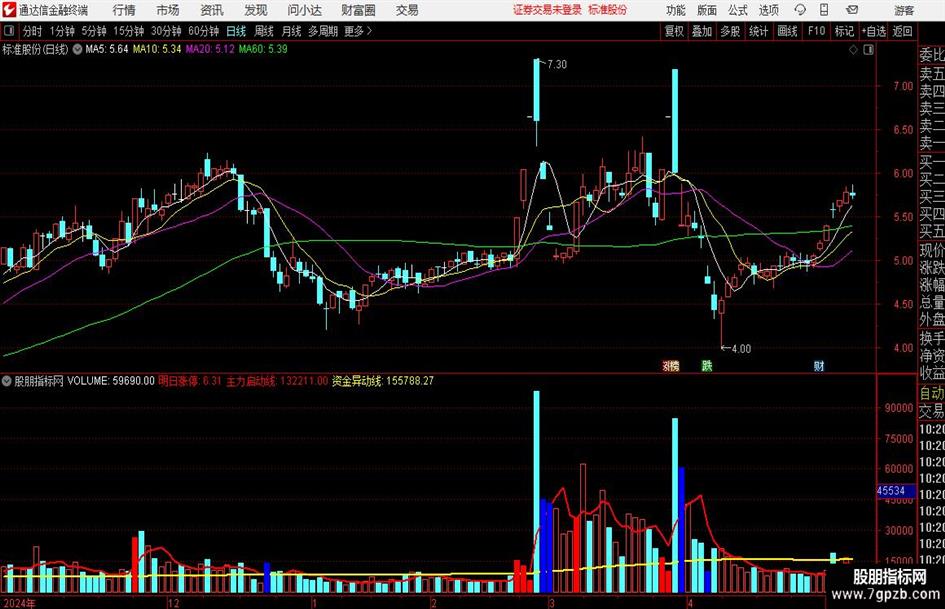Click the 叠加 overlay button

click(x=702, y=31)
